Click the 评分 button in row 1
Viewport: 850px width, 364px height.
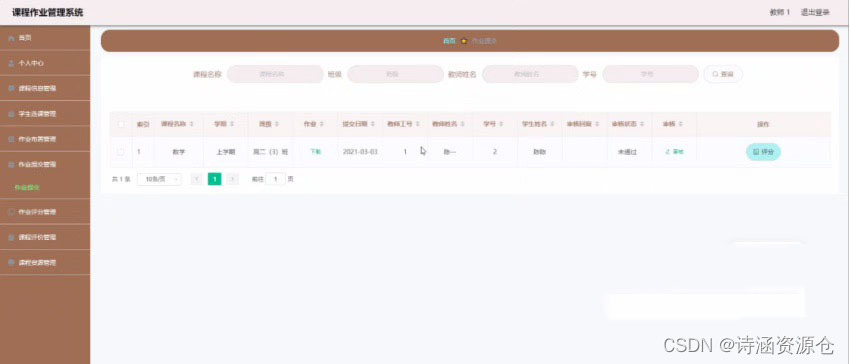[763, 152]
